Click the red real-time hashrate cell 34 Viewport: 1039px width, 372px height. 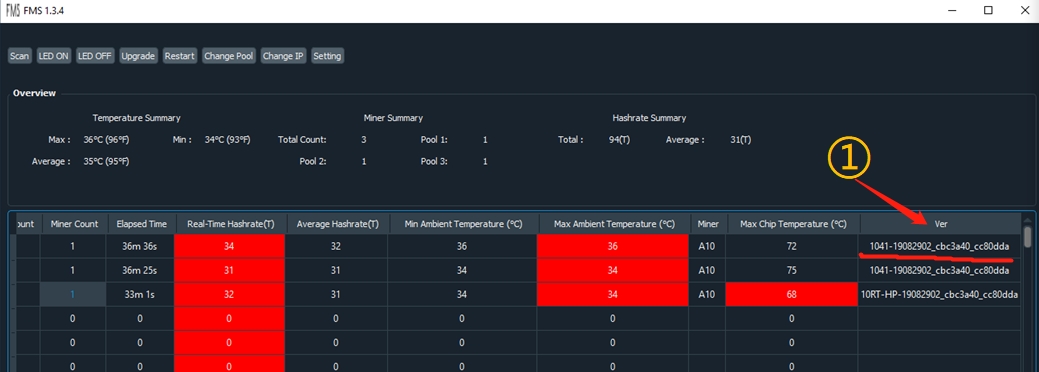click(x=230, y=246)
